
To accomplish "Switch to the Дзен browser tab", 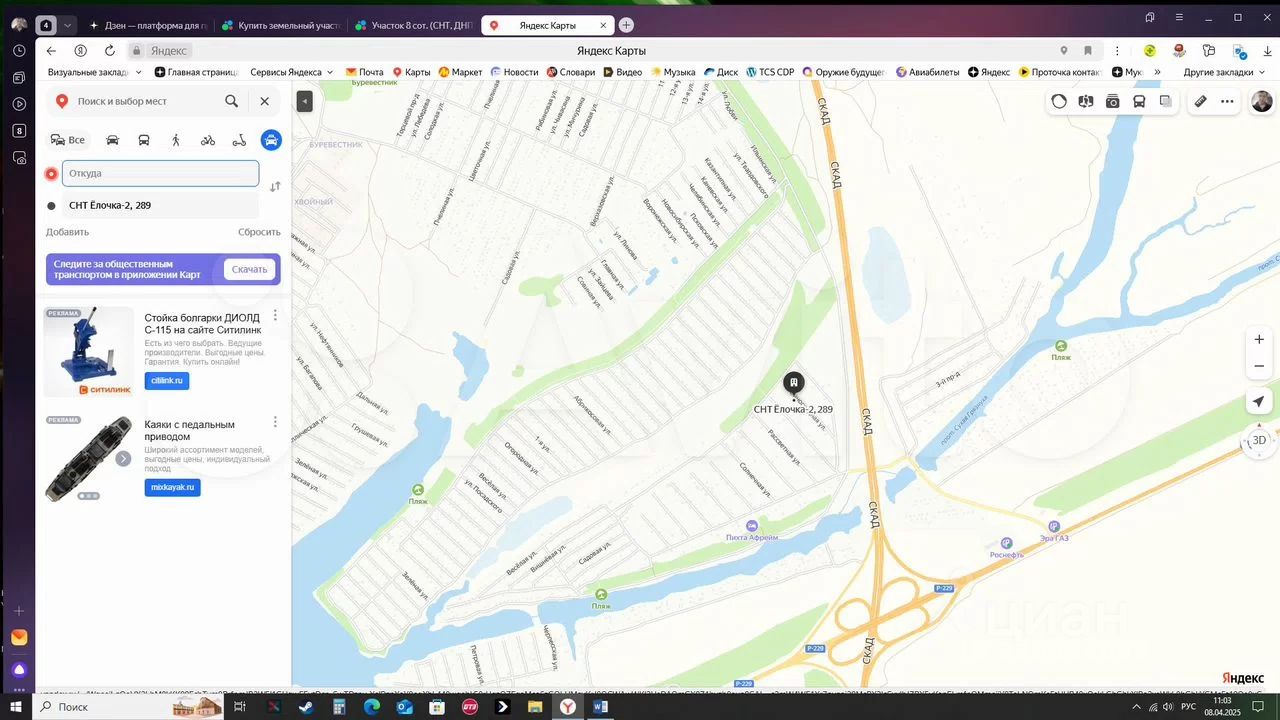I will (148, 25).
